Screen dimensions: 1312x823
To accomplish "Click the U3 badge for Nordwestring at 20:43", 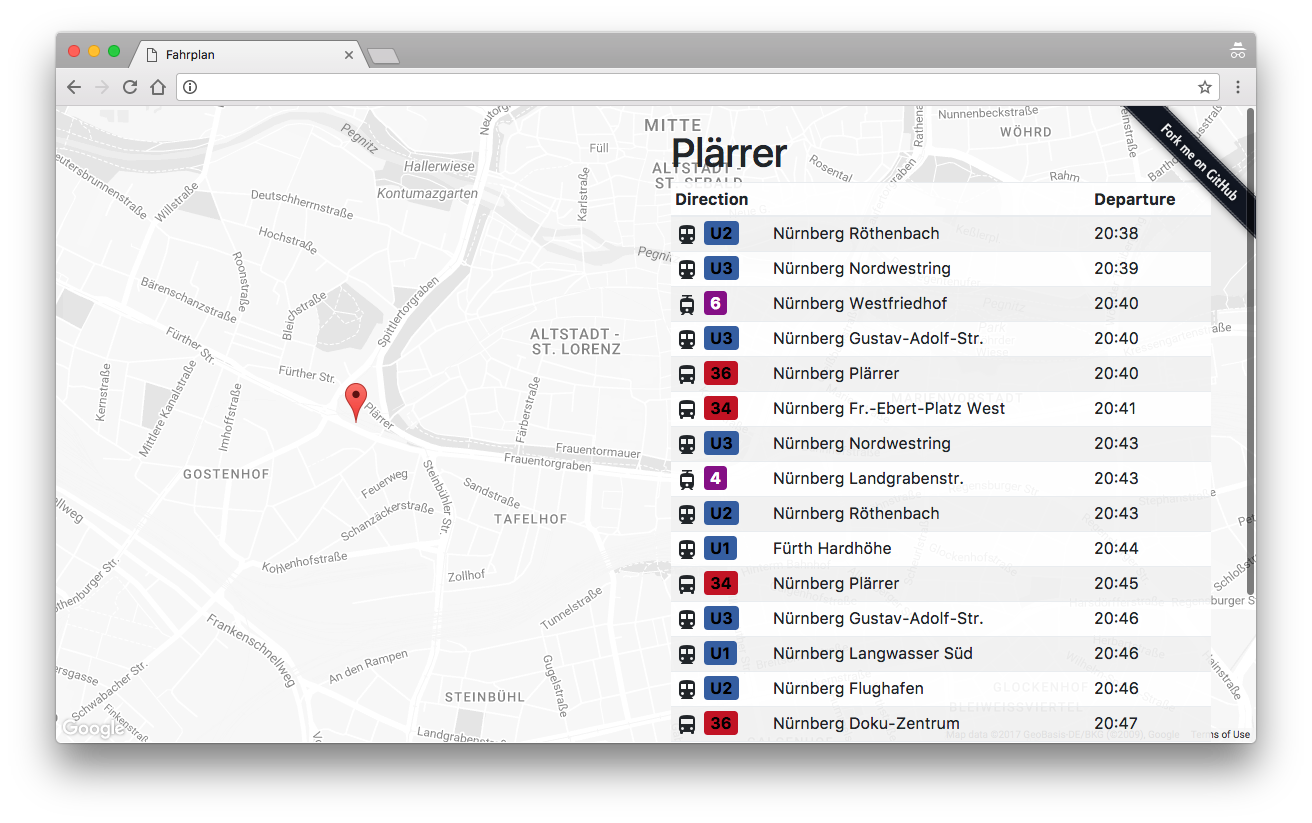I will pos(721,443).
